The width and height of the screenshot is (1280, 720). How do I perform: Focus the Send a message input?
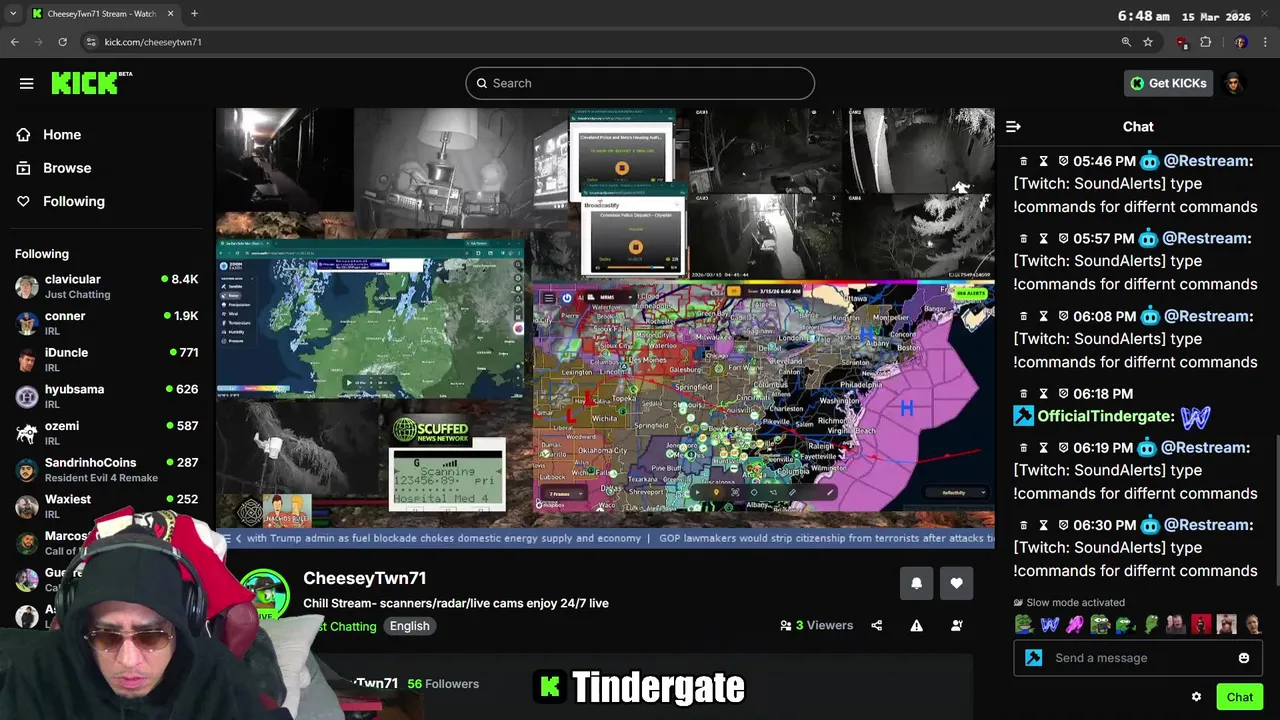[1138, 658]
